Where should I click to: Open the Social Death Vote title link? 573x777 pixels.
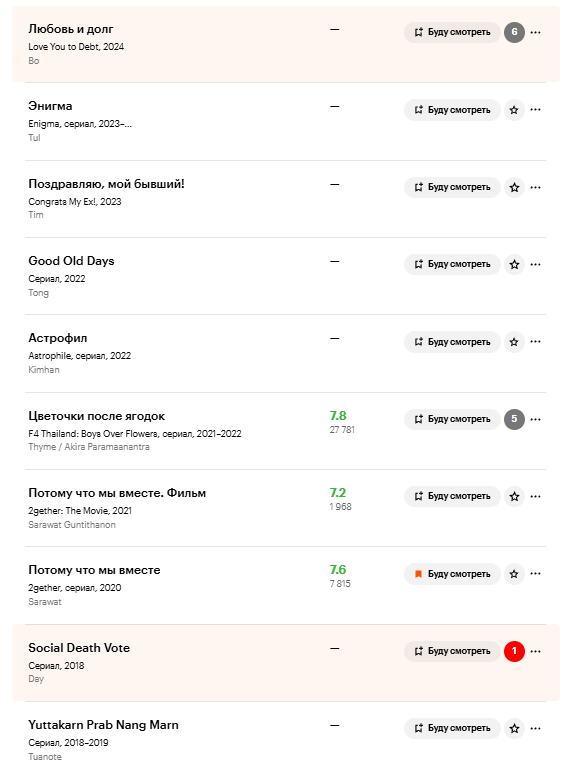79,648
